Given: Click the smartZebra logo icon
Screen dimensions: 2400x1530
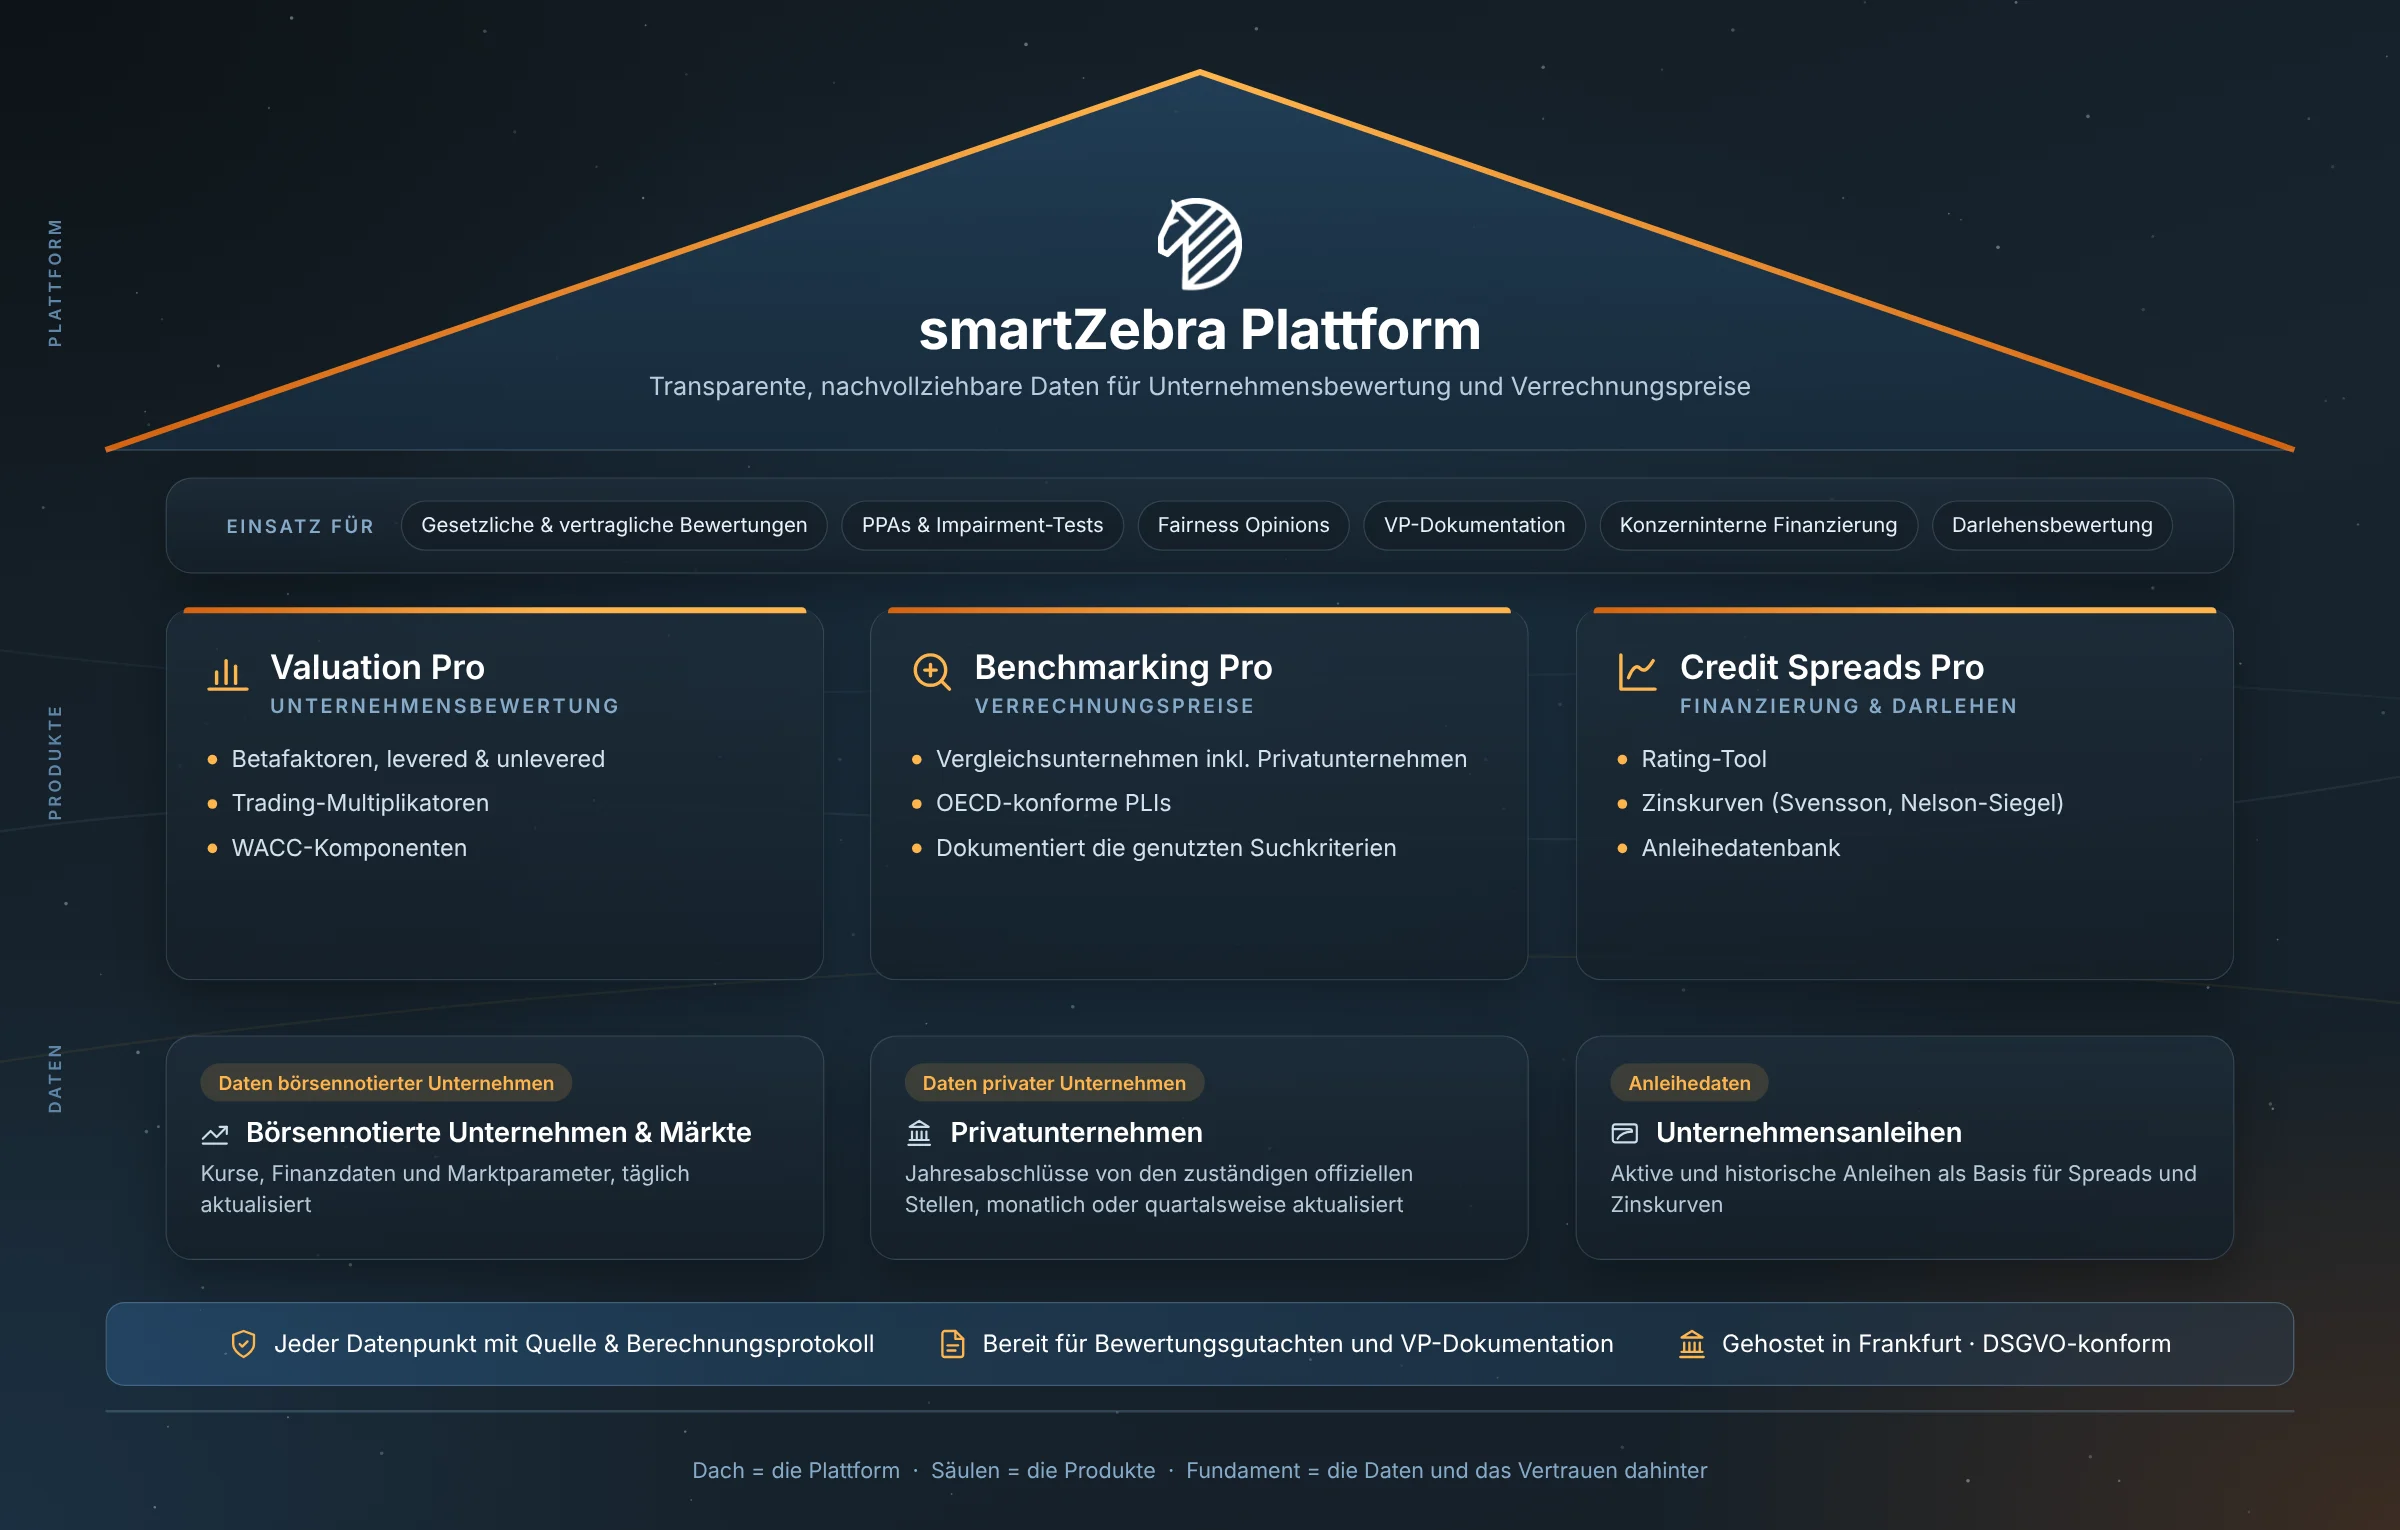Looking at the screenshot, I should (1200, 244).
